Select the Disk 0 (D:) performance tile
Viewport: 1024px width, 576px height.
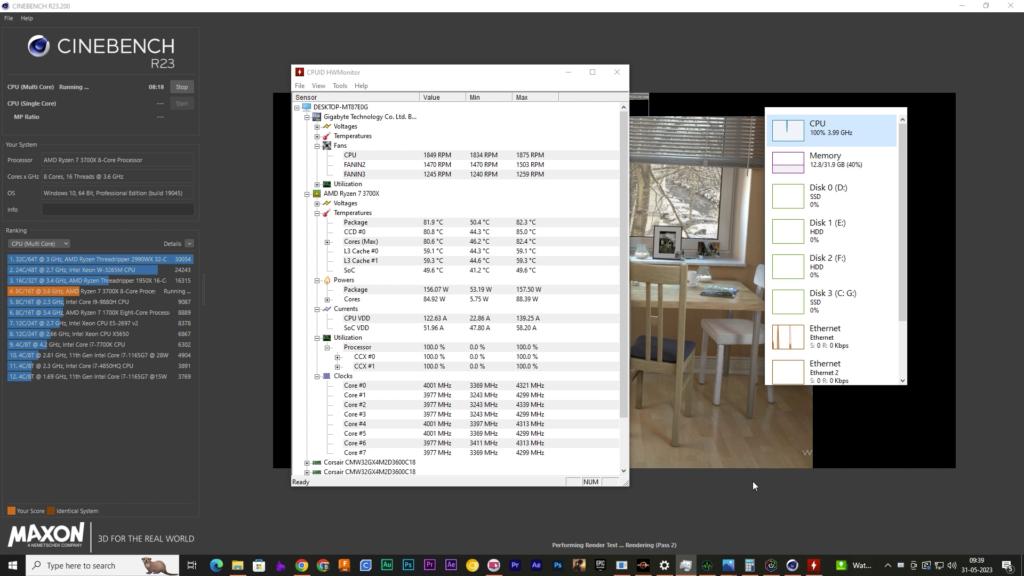point(833,196)
